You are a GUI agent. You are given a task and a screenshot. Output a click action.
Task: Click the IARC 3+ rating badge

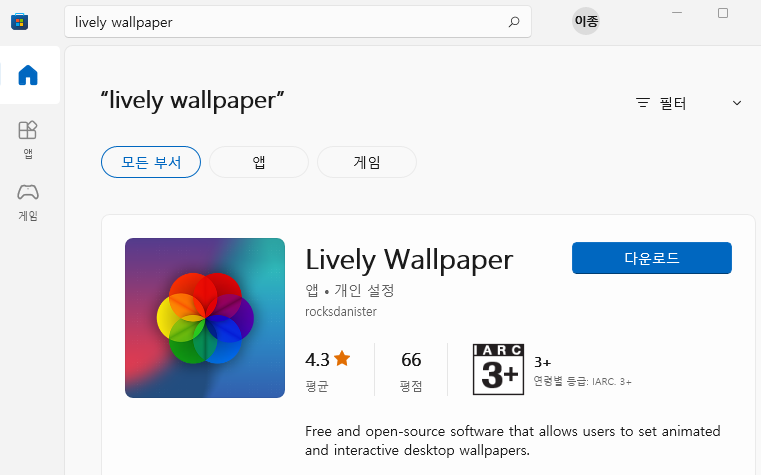tap(498, 369)
